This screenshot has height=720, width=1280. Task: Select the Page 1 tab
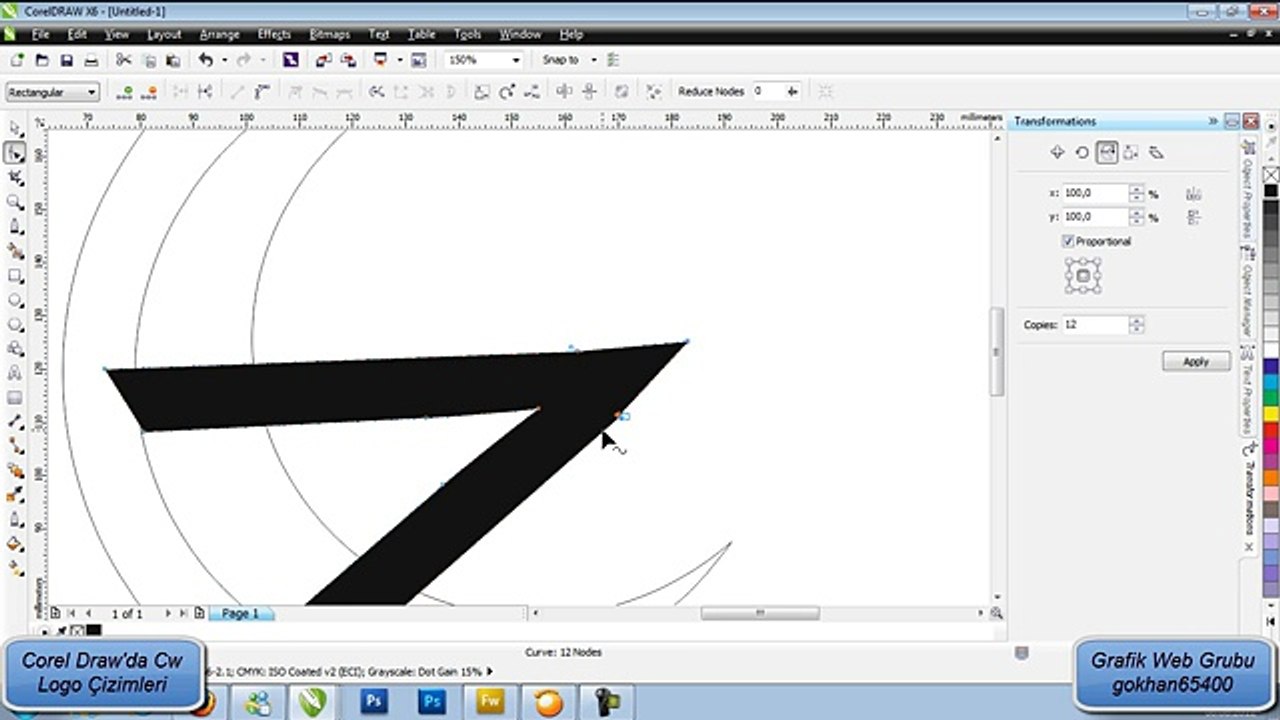pos(240,613)
